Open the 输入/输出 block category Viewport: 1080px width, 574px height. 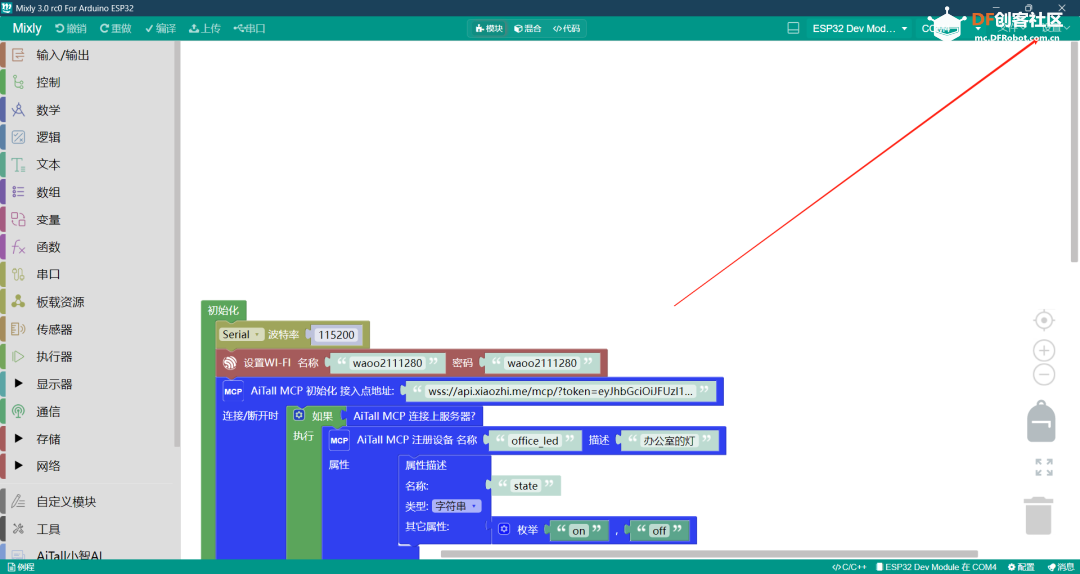[90, 55]
